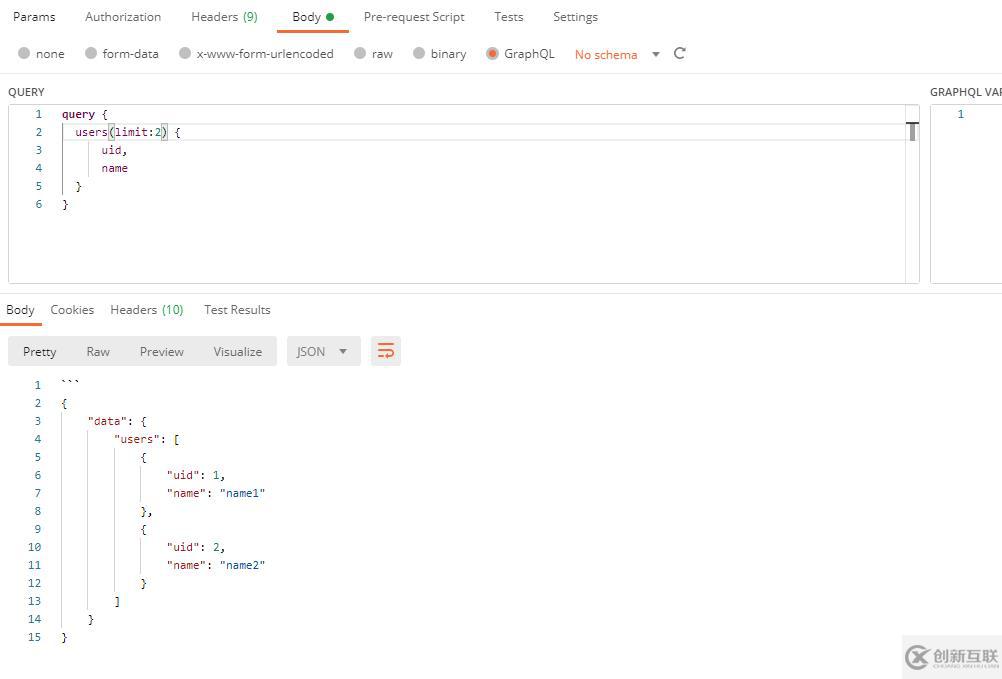Refresh the GraphQL schema
Image resolution: width=1002 pixels, height=679 pixels.
(679, 54)
